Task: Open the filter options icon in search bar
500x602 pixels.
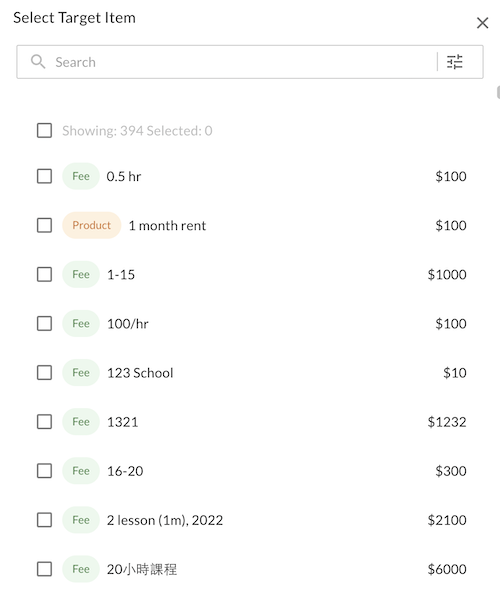Action: (x=455, y=62)
